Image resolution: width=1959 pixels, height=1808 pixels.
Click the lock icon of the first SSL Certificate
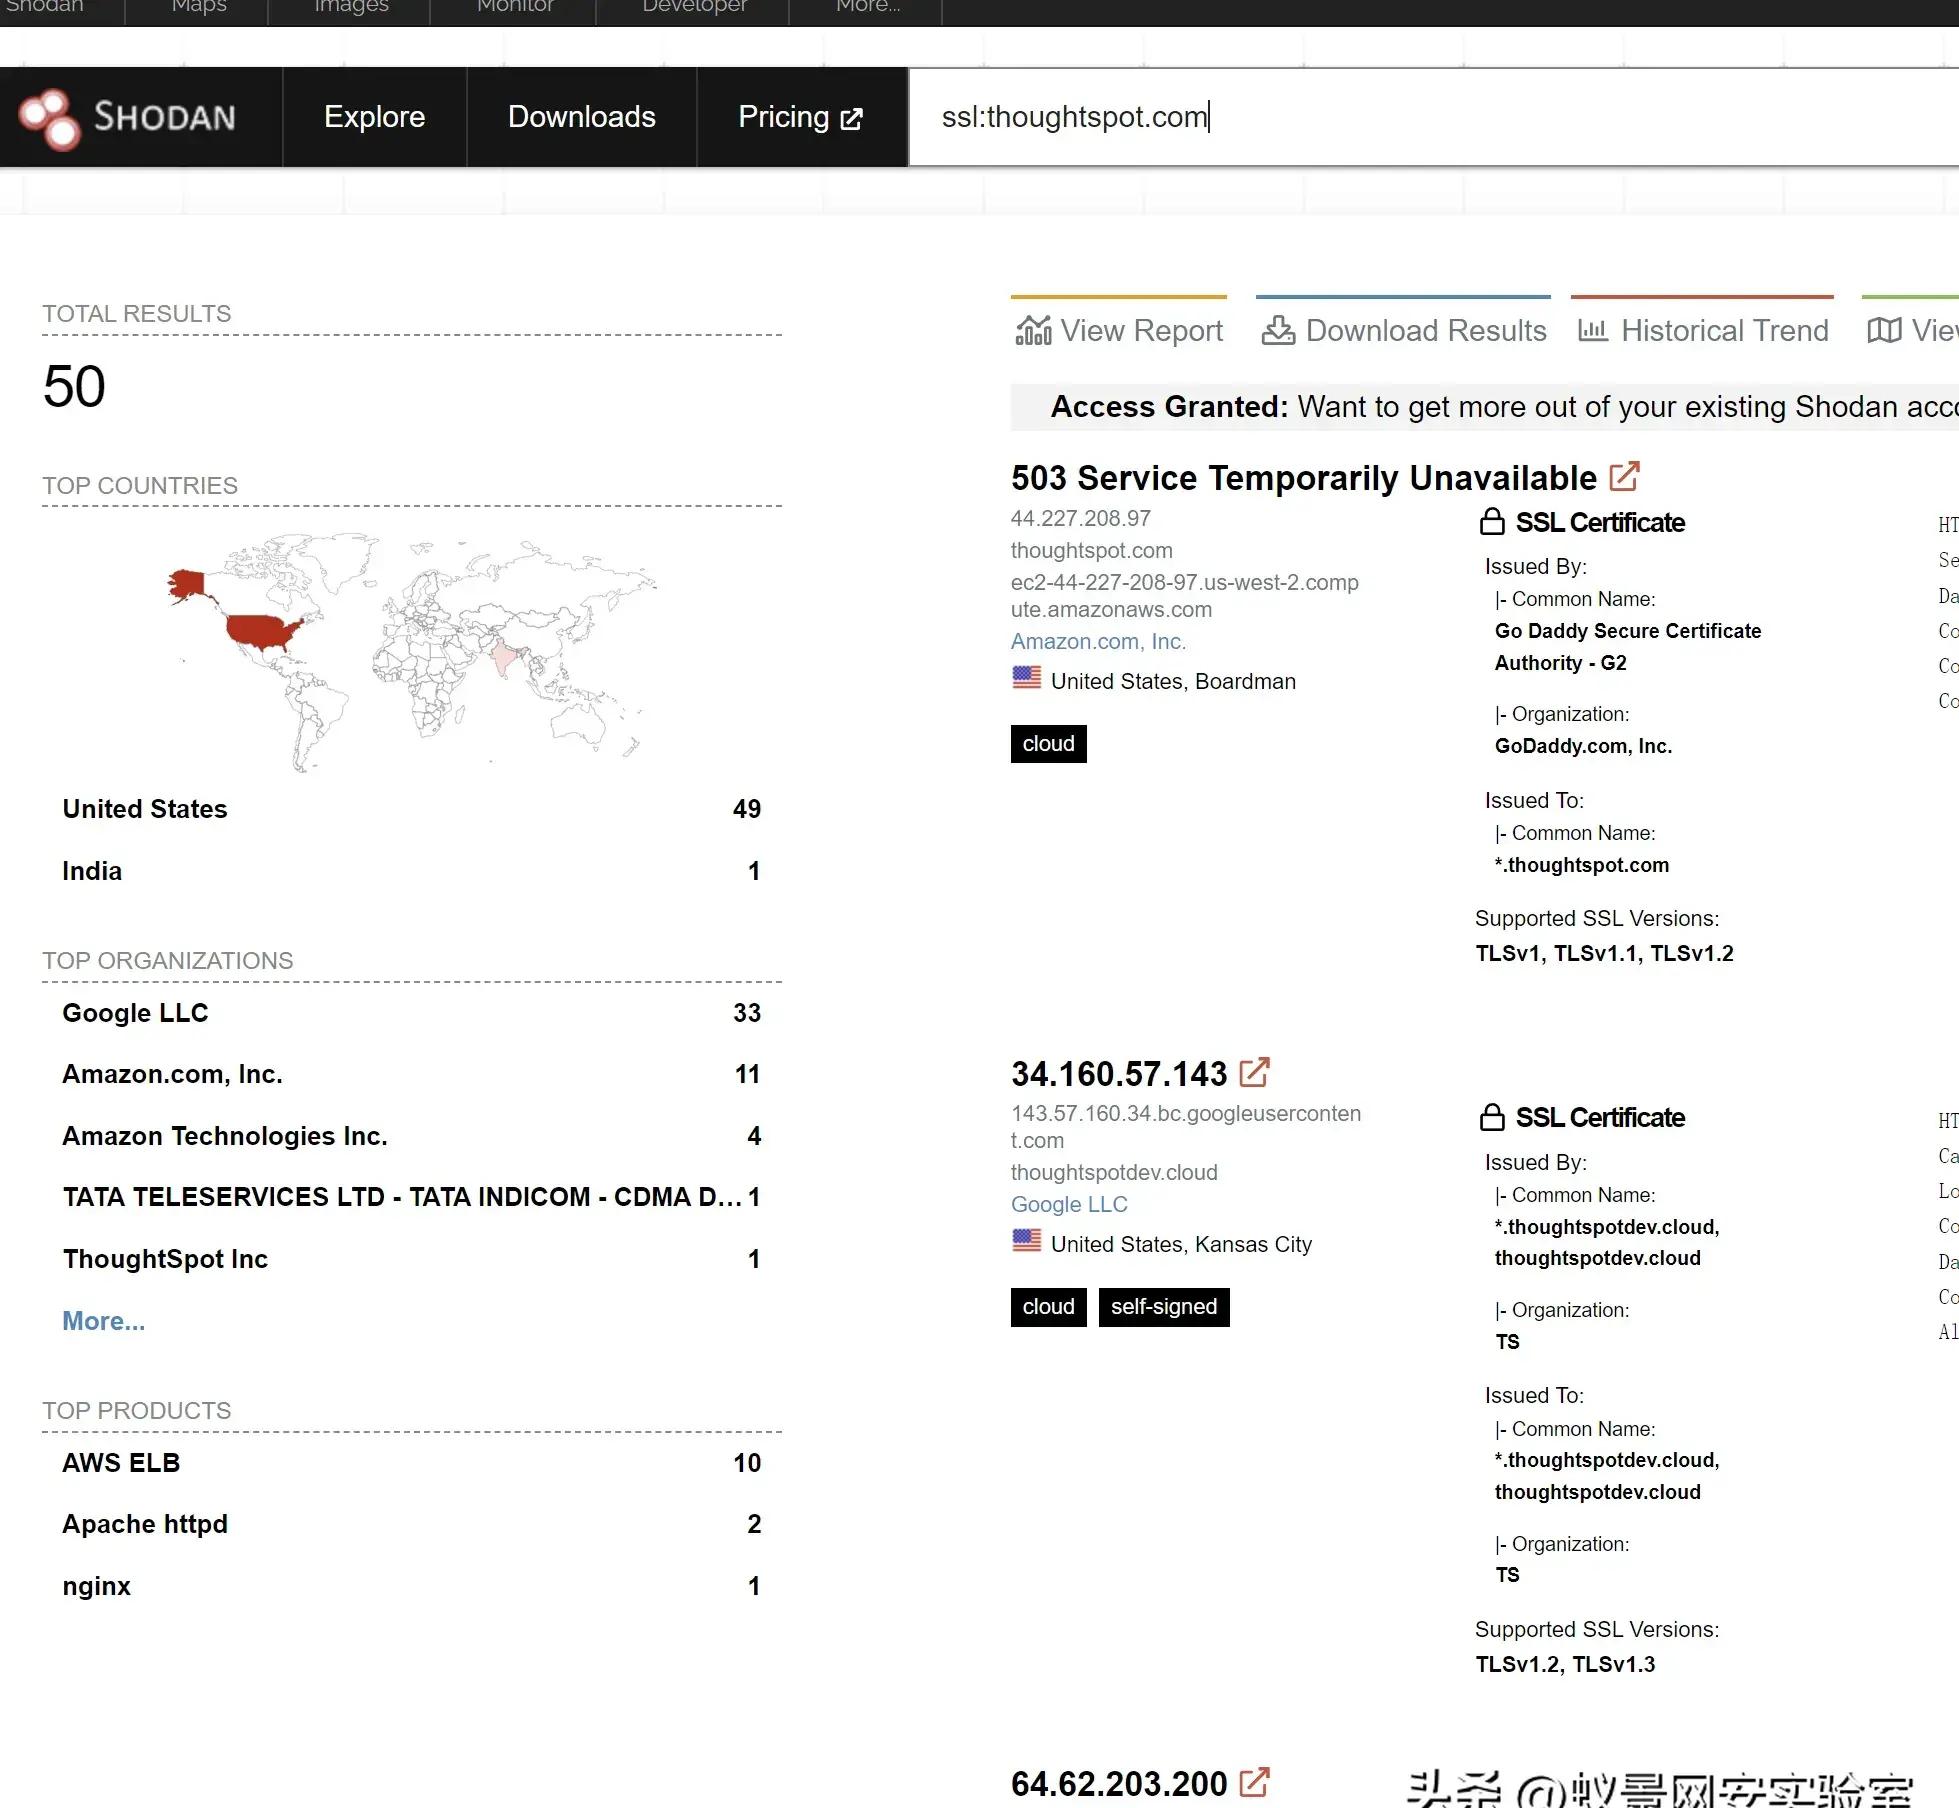click(1492, 521)
